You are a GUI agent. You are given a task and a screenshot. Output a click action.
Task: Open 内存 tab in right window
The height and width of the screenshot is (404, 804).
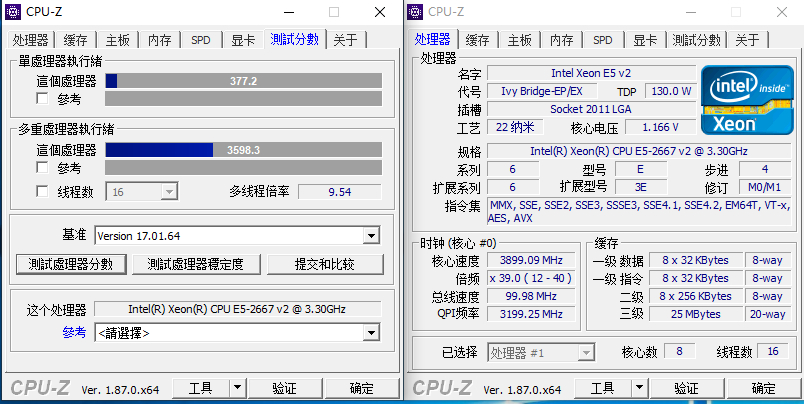point(561,40)
